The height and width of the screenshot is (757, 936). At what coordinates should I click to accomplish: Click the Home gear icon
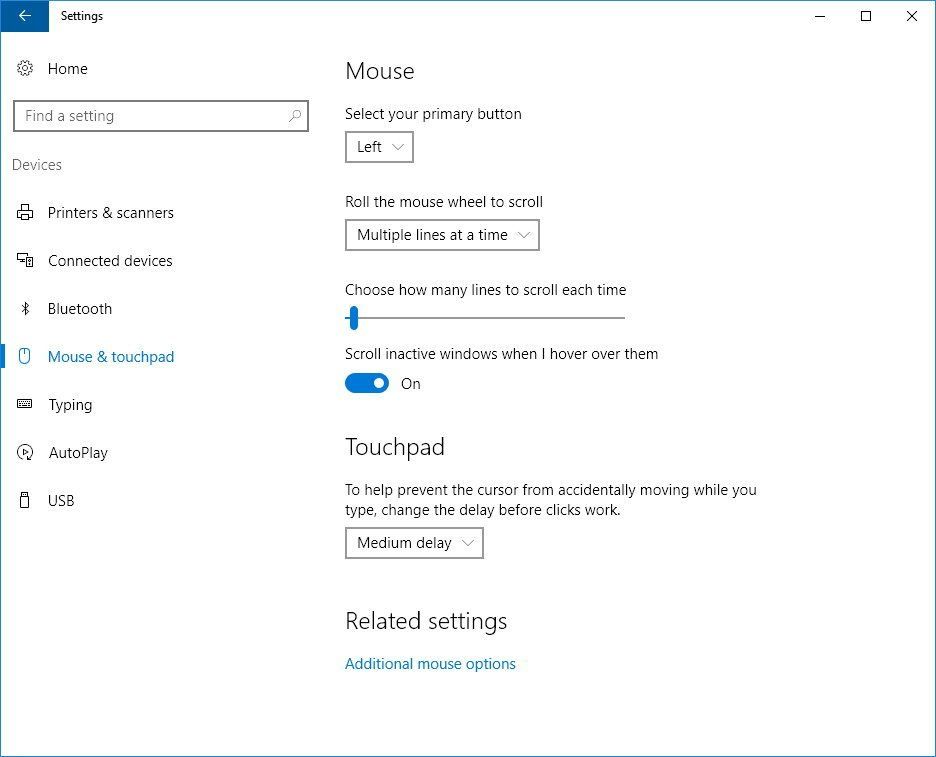(x=24, y=68)
